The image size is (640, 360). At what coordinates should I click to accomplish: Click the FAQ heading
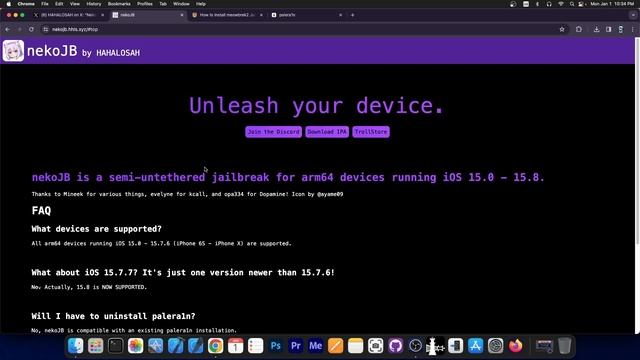click(41, 211)
